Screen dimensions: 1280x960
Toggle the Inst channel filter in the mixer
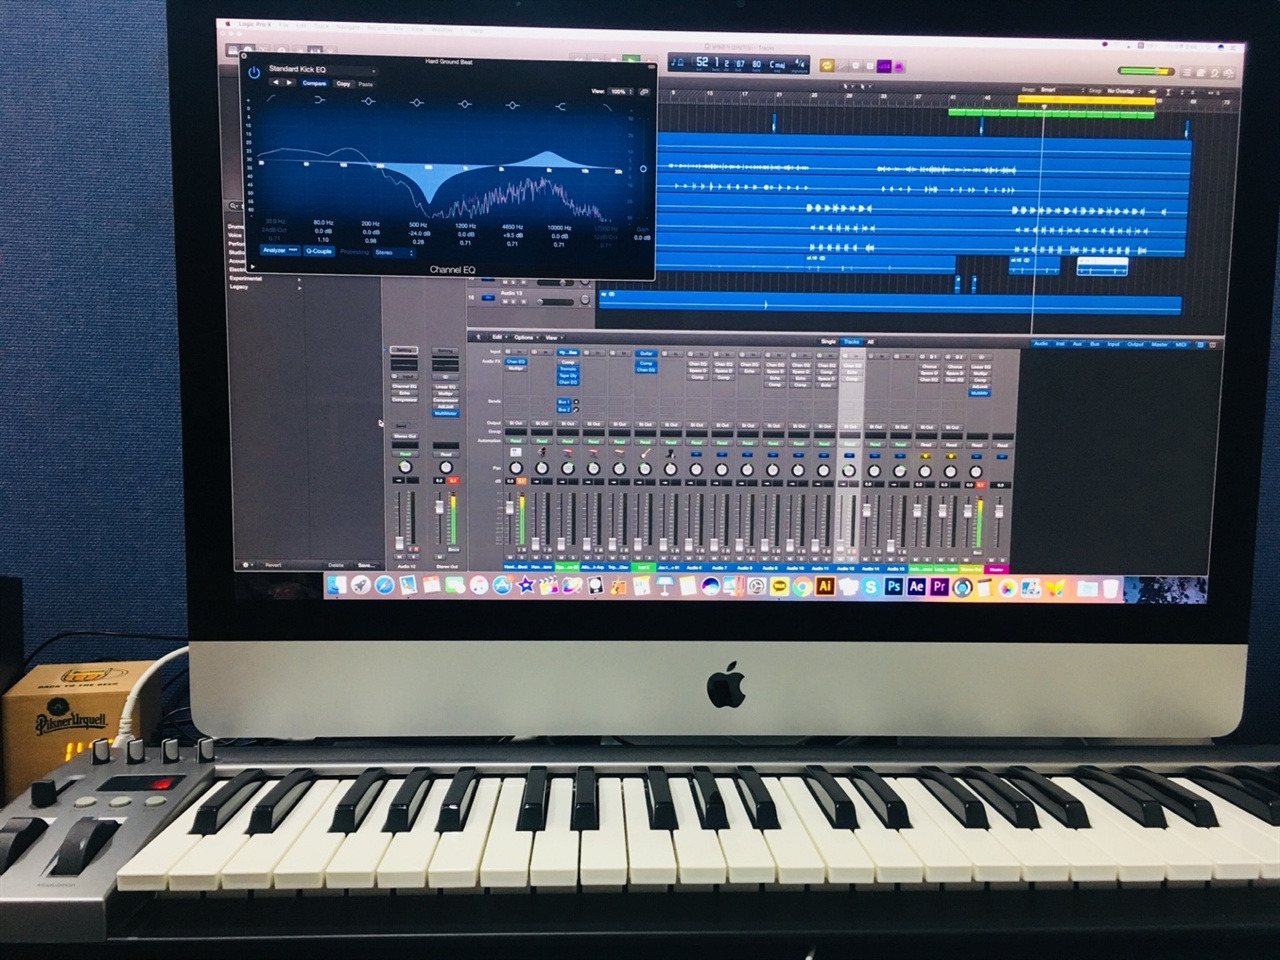(1061, 344)
